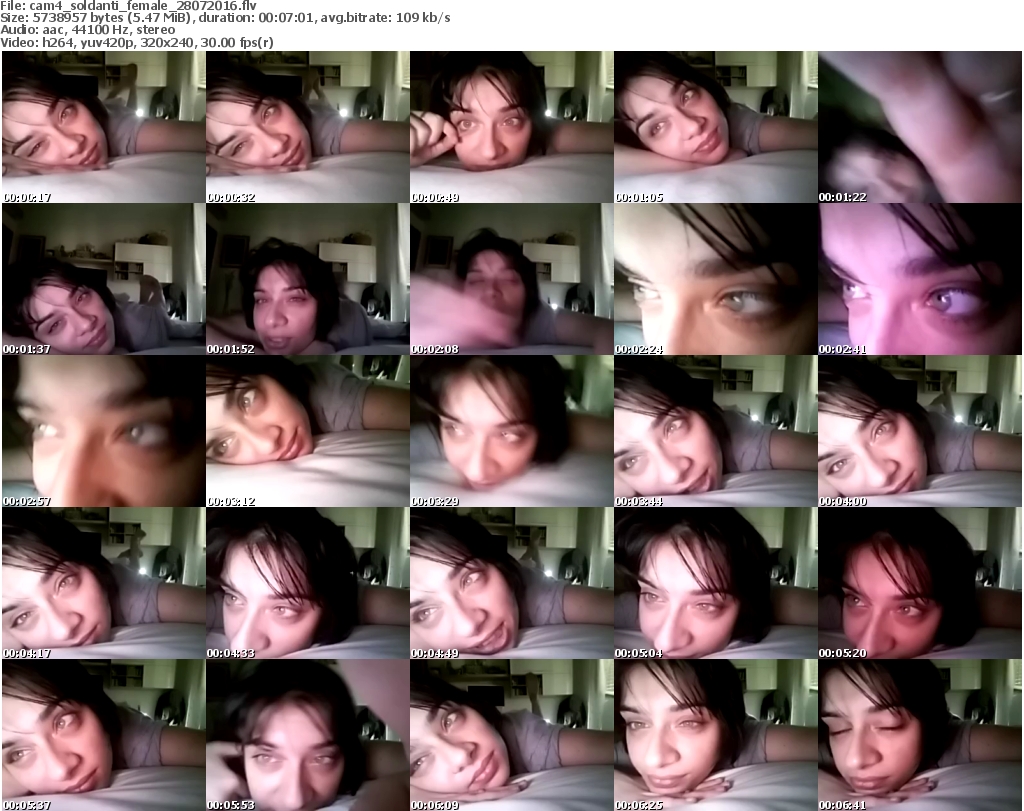Click the 'Size: 5738957 bytes' header line
This screenshot has width=1024, height=811.
225,18
